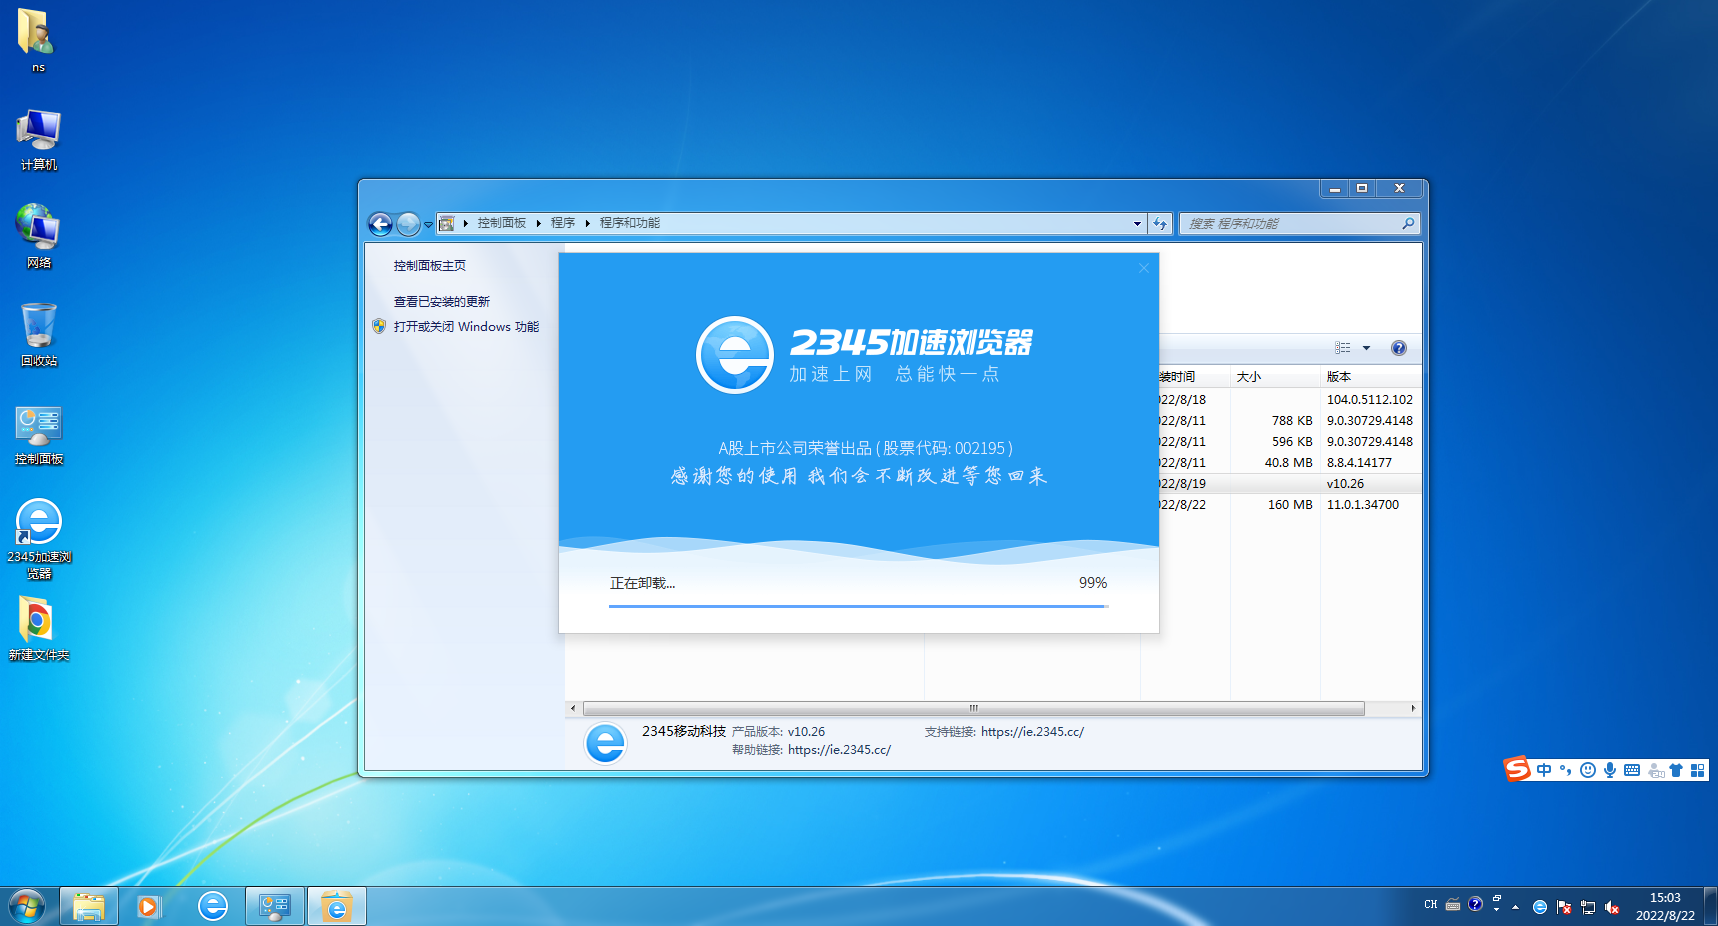
Task: Sort by the 版本 column header
Action: click(1371, 377)
